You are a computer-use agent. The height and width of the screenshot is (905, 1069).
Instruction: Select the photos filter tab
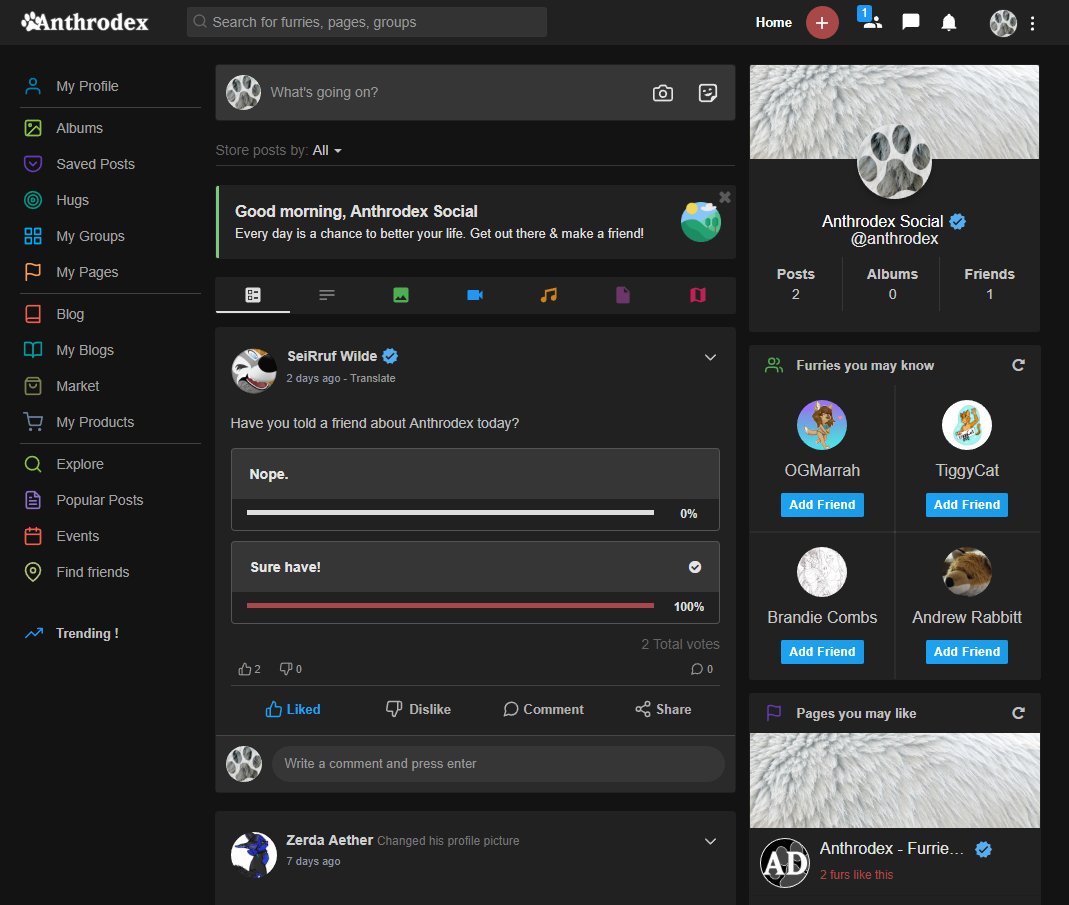click(x=401, y=295)
